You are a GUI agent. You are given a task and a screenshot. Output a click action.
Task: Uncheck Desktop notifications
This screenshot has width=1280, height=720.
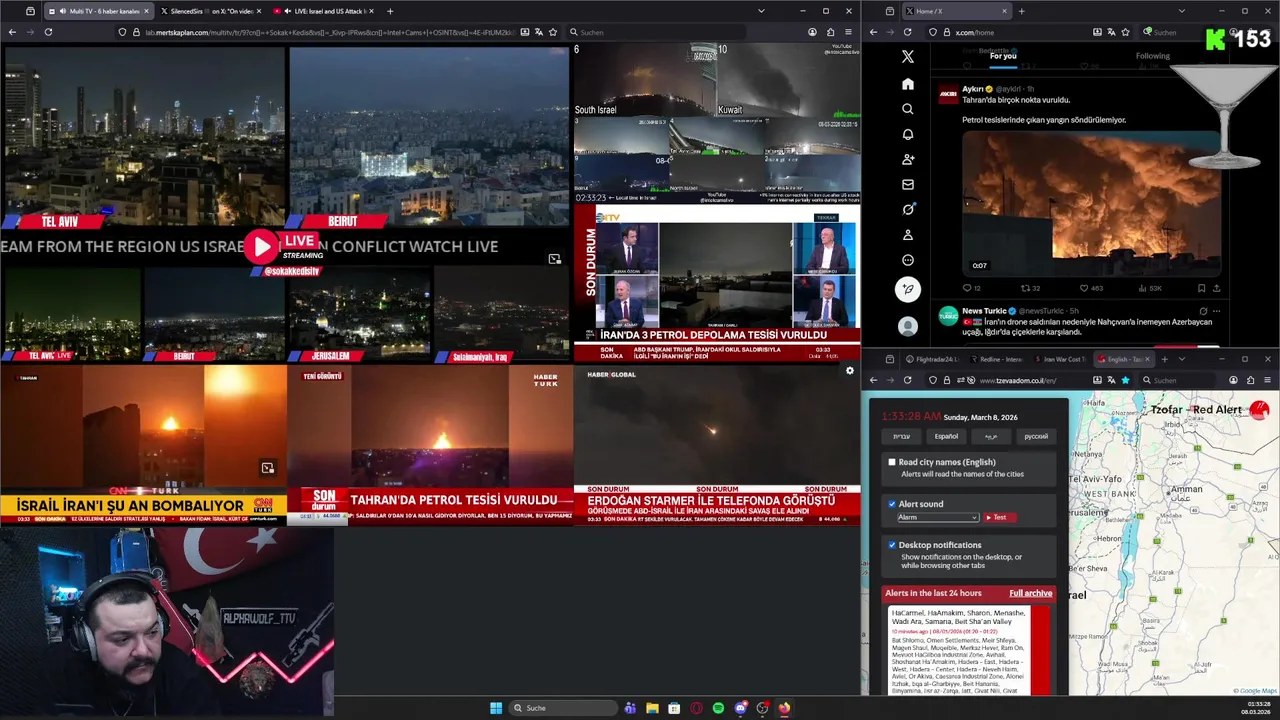click(892, 545)
